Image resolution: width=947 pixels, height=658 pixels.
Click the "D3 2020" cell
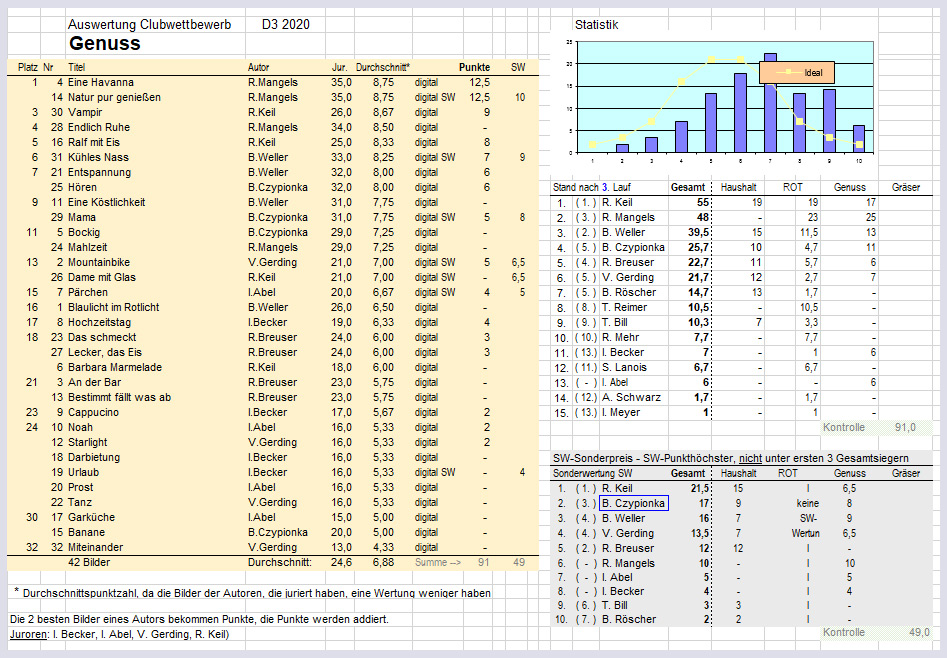285,24
